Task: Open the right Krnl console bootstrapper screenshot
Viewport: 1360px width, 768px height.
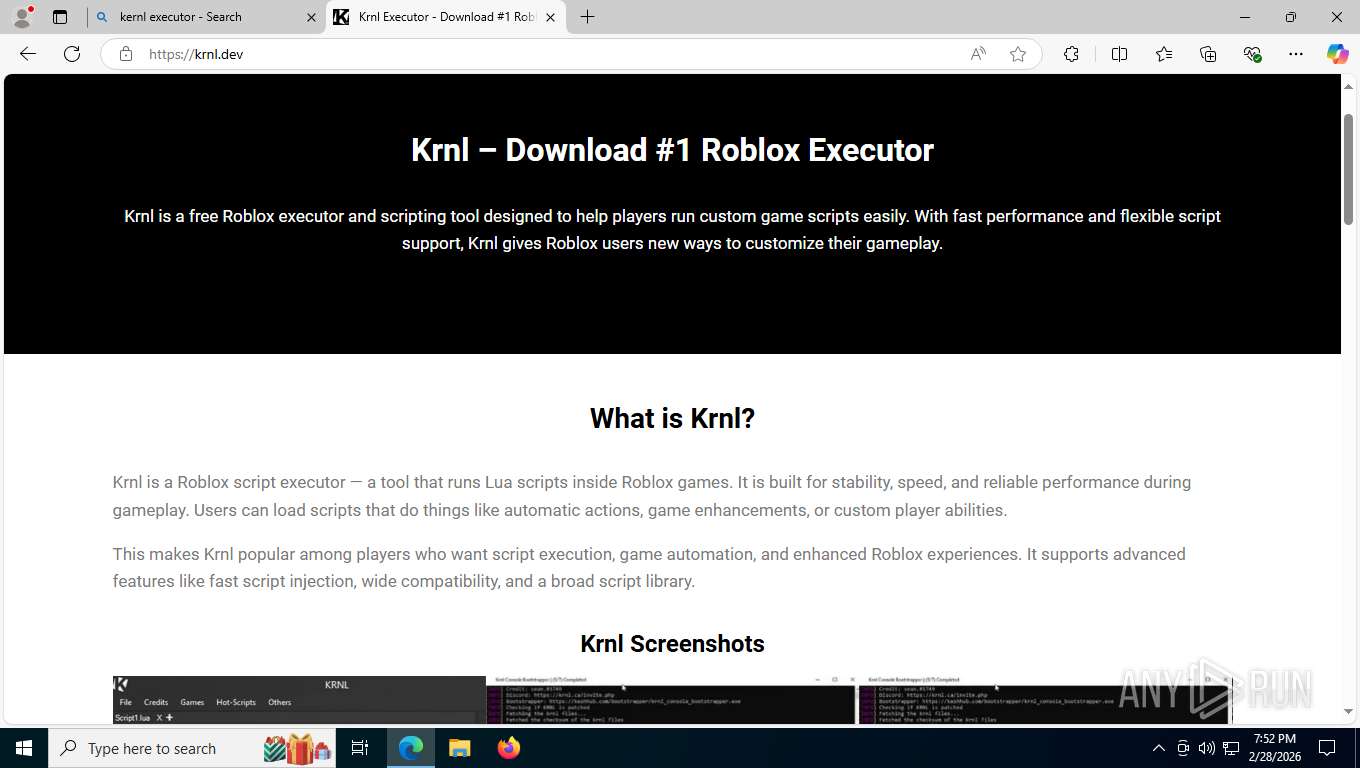Action: pyautogui.click(x=1045, y=700)
